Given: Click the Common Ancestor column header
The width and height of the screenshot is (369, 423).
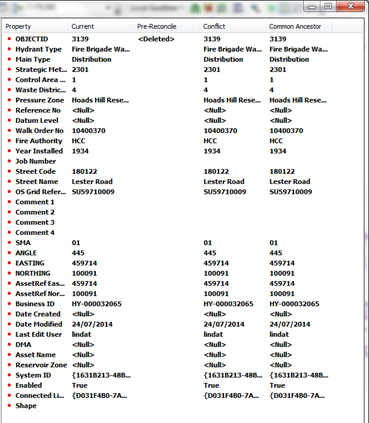Looking at the screenshot, I should click(299, 26).
